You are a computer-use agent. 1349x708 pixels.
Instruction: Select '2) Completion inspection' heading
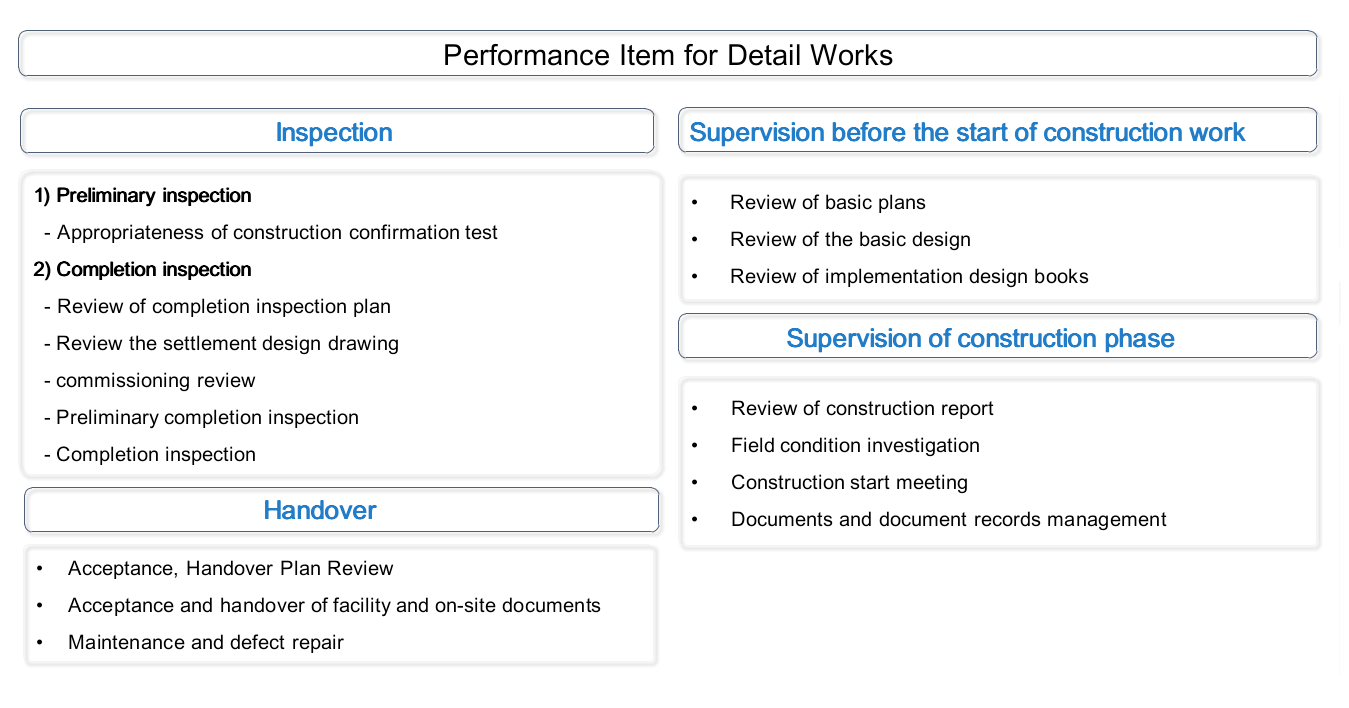pyautogui.click(x=143, y=269)
